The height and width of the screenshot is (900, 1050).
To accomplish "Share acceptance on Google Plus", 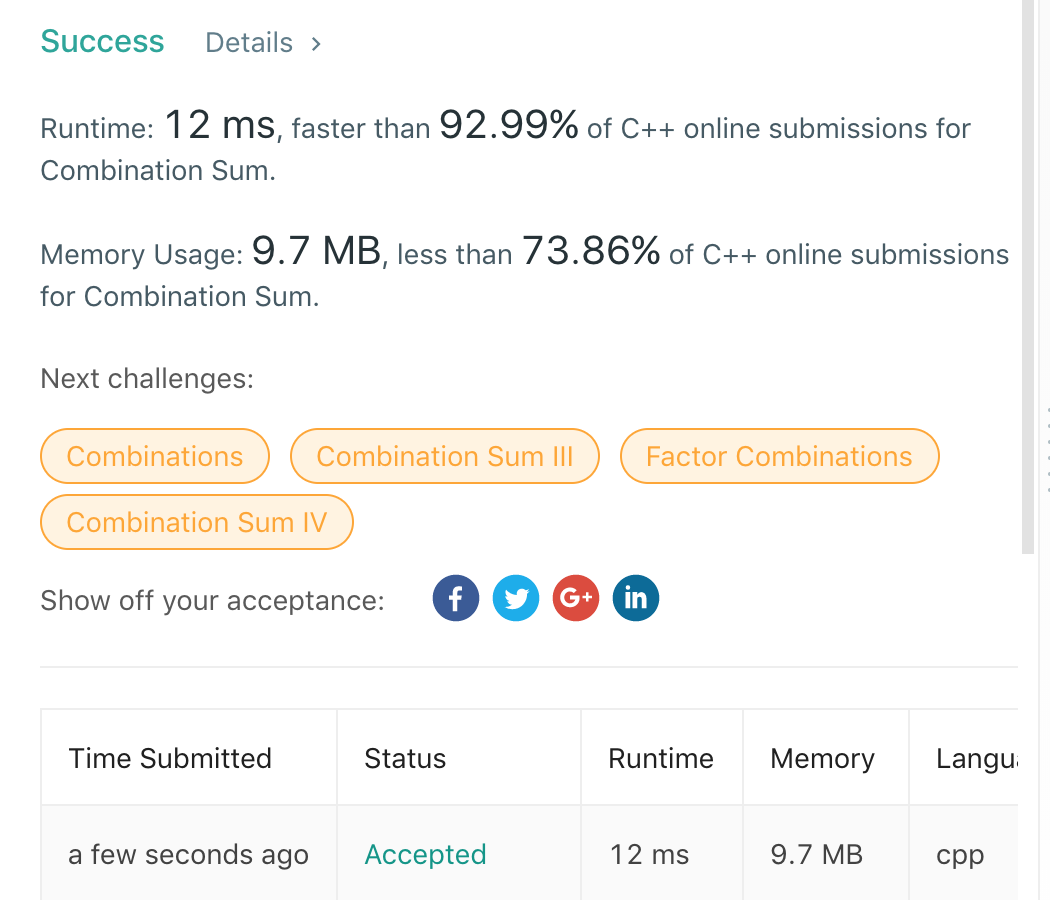I will pyautogui.click(x=575, y=599).
